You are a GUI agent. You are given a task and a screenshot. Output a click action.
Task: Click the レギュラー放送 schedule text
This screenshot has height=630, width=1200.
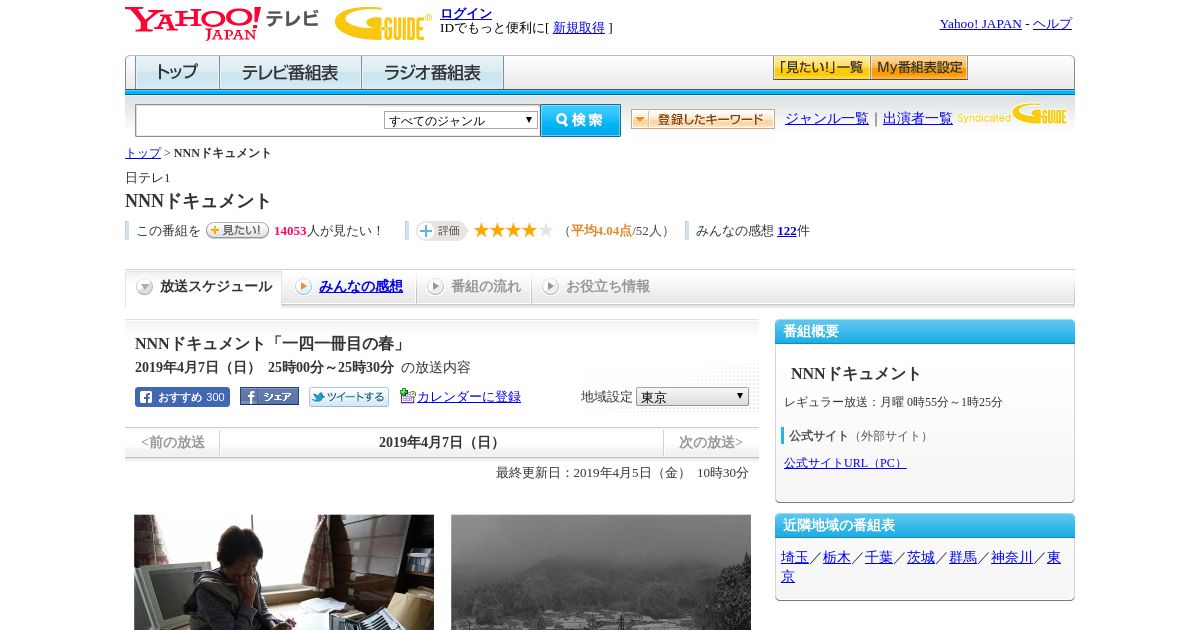point(893,402)
